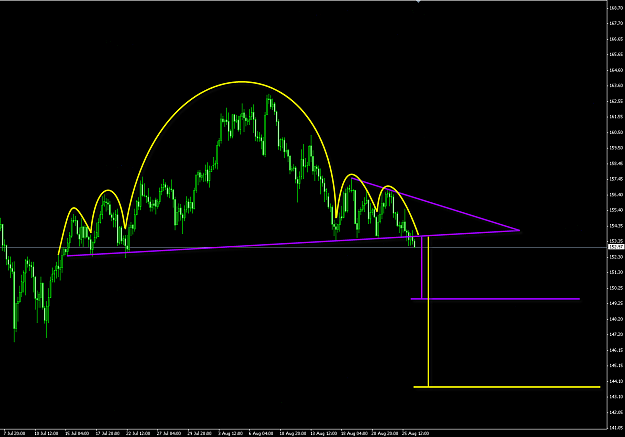Click the 27 Jul 04:00 time label

[x=169, y=433]
